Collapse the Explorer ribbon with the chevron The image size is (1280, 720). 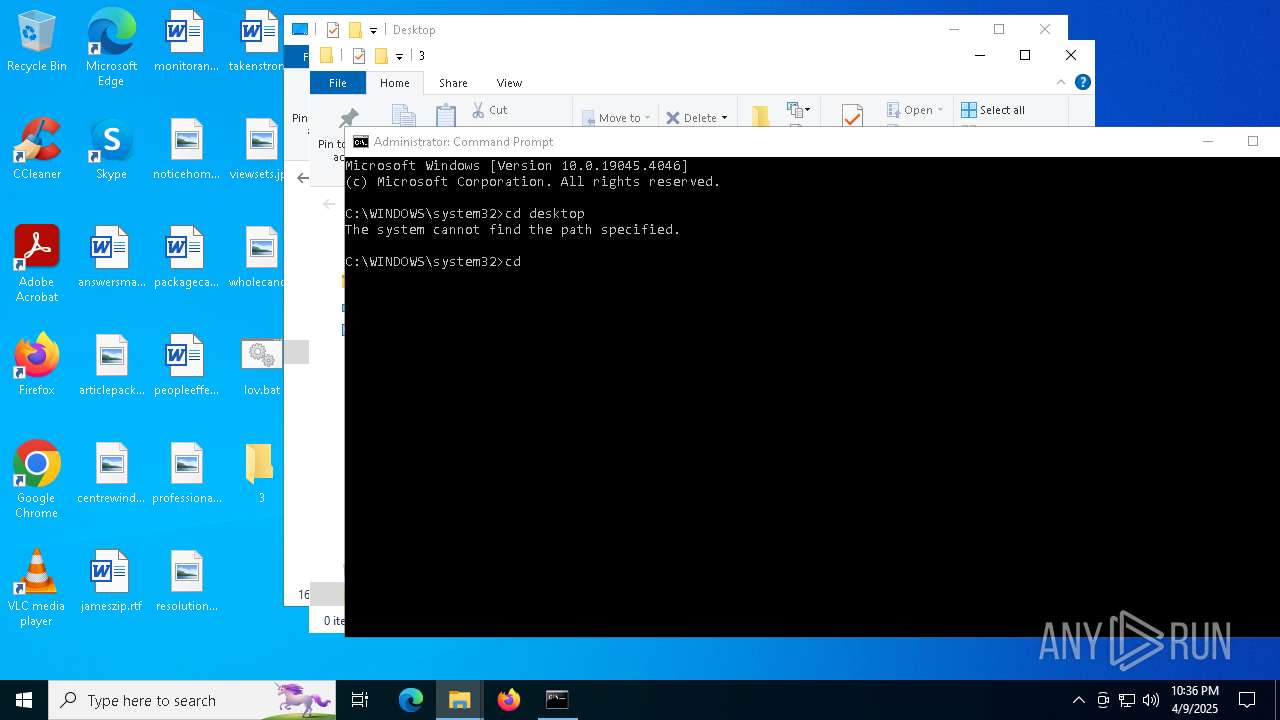click(1061, 83)
